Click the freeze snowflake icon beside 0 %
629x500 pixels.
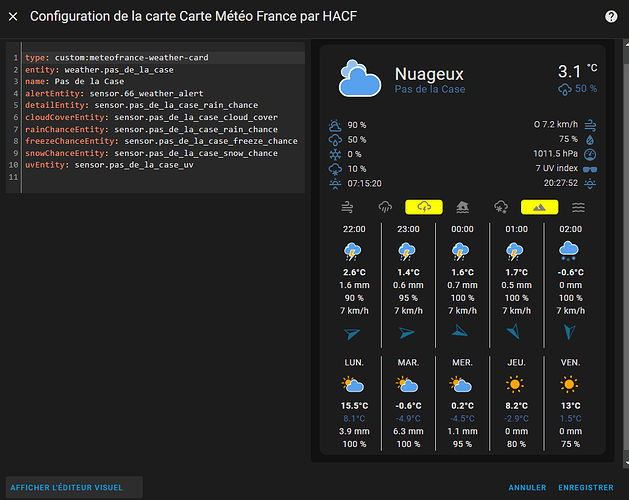335,154
